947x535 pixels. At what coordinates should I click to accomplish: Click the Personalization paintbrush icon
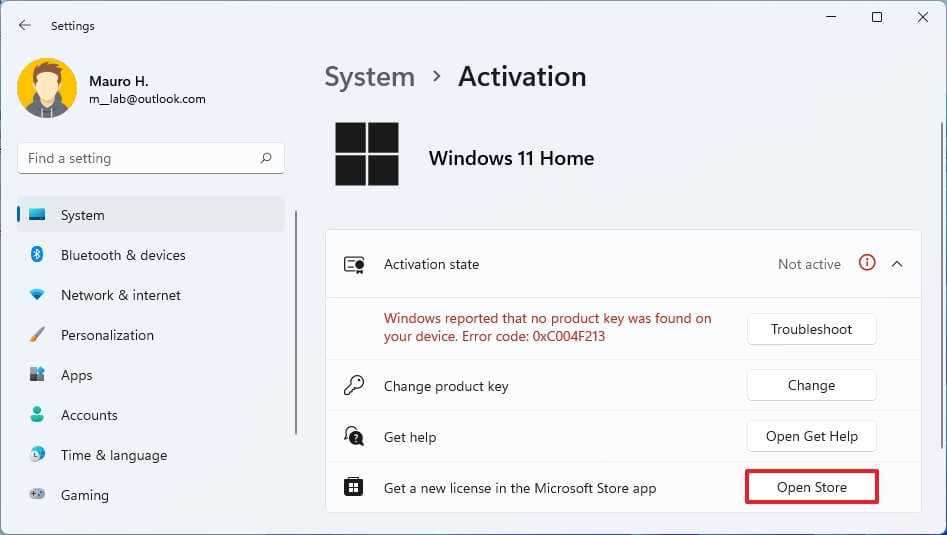[37, 335]
